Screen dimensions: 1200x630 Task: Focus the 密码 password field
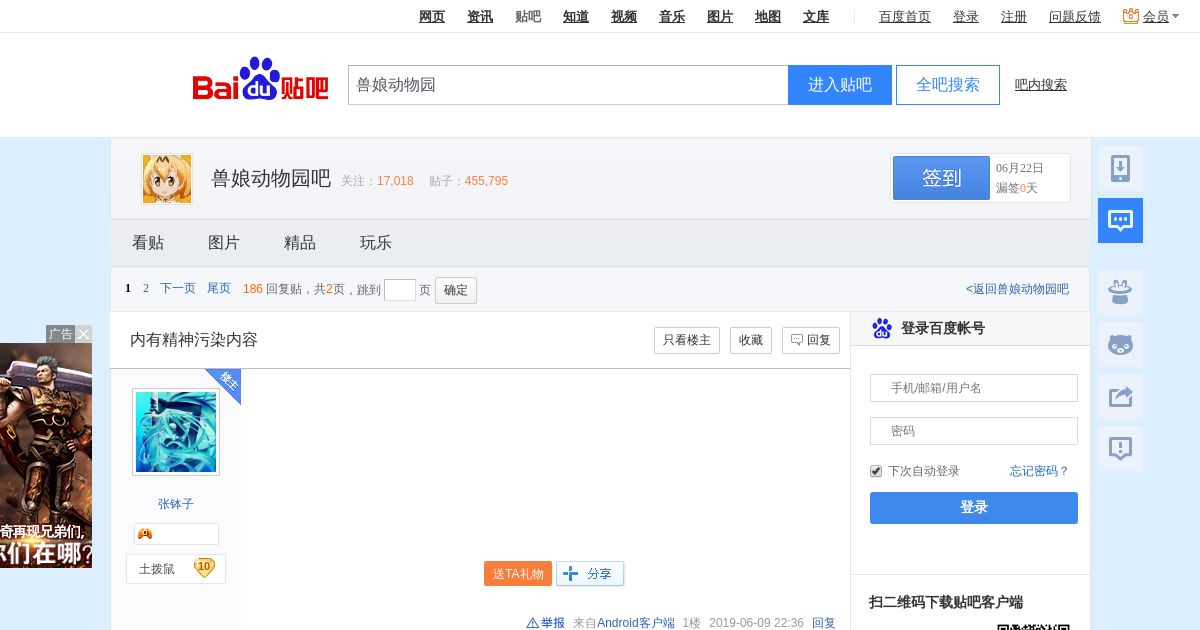974,431
